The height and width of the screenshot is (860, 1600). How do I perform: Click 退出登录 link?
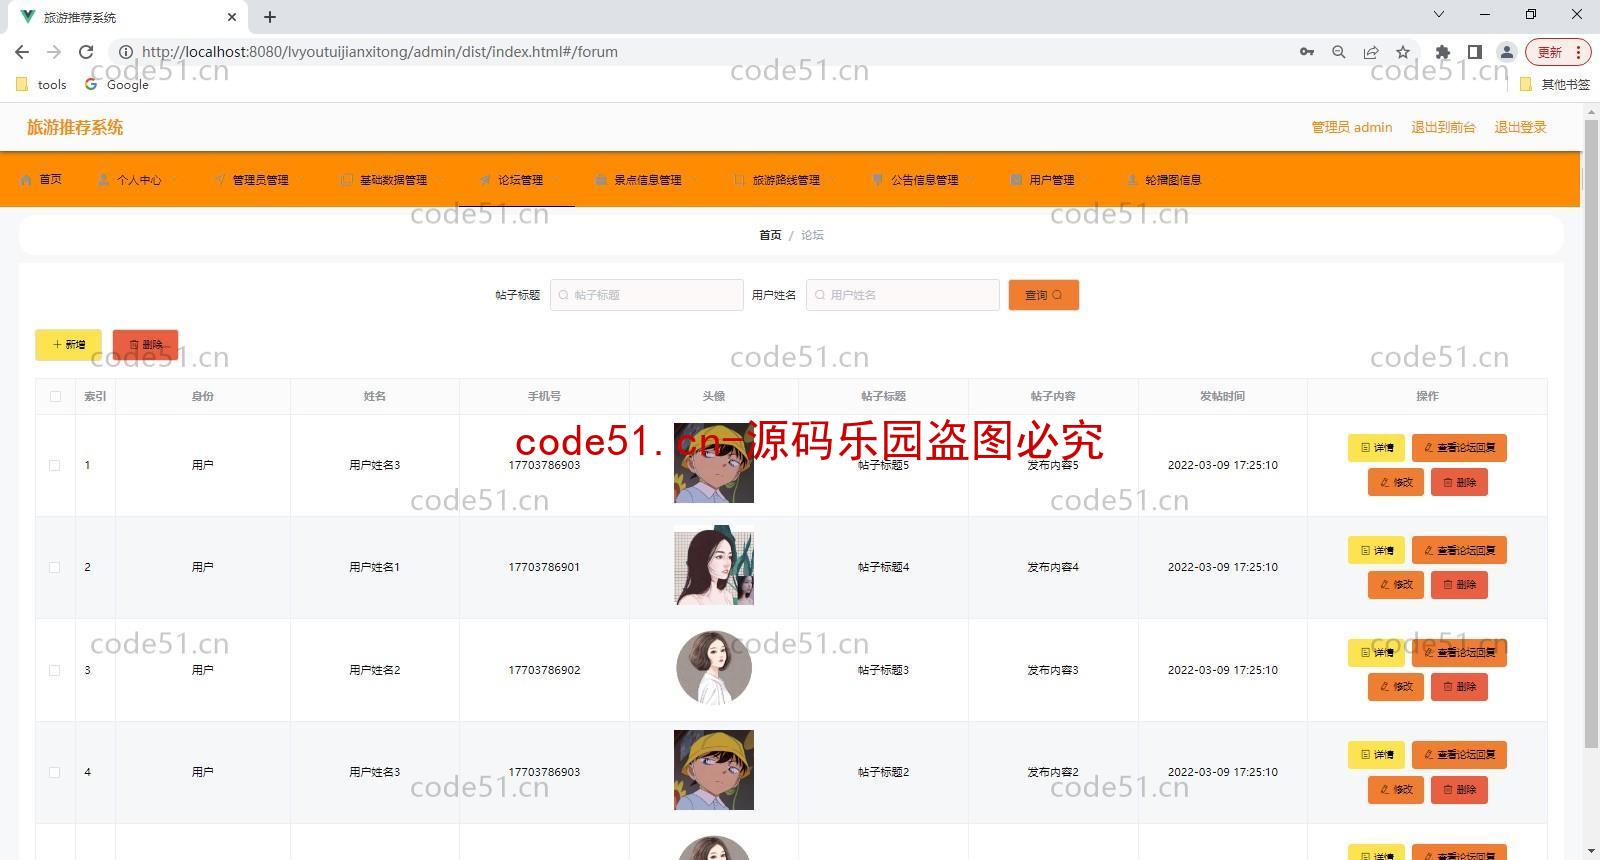1520,127
